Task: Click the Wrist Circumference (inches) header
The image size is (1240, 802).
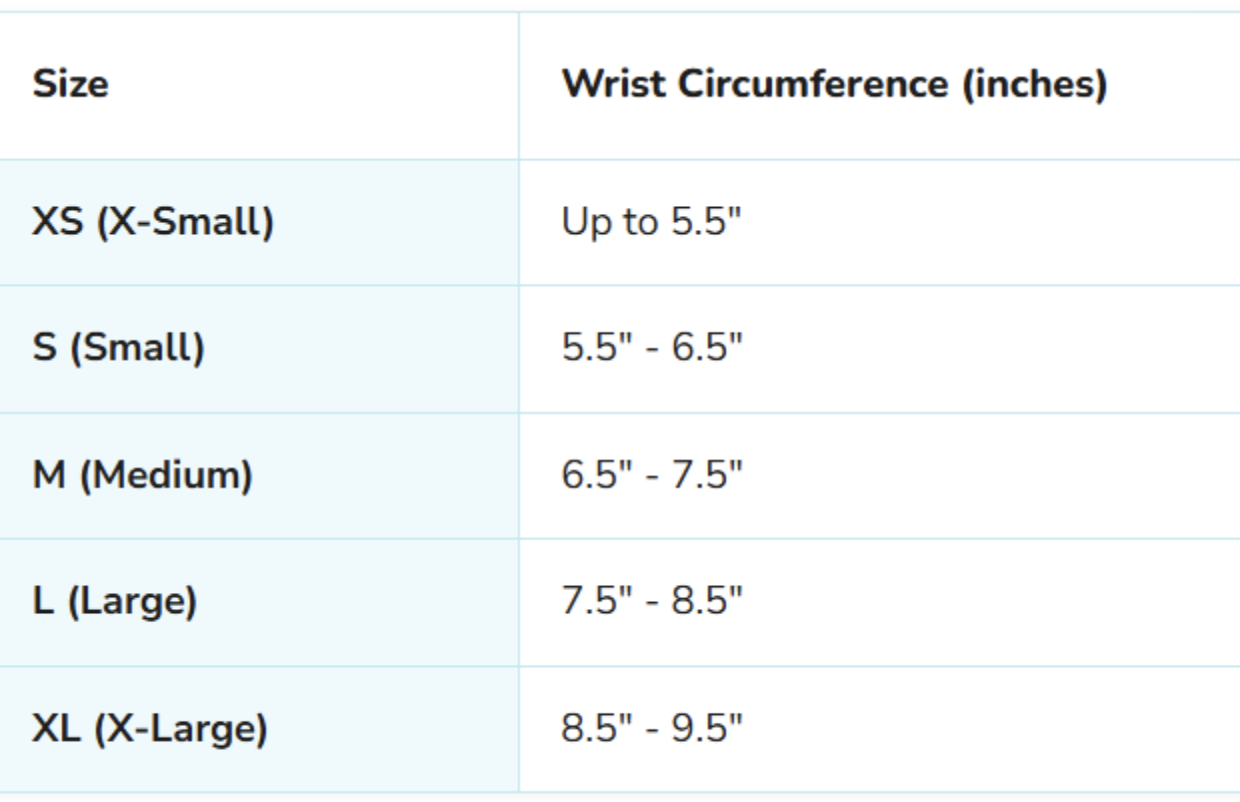Action: [x=834, y=84]
